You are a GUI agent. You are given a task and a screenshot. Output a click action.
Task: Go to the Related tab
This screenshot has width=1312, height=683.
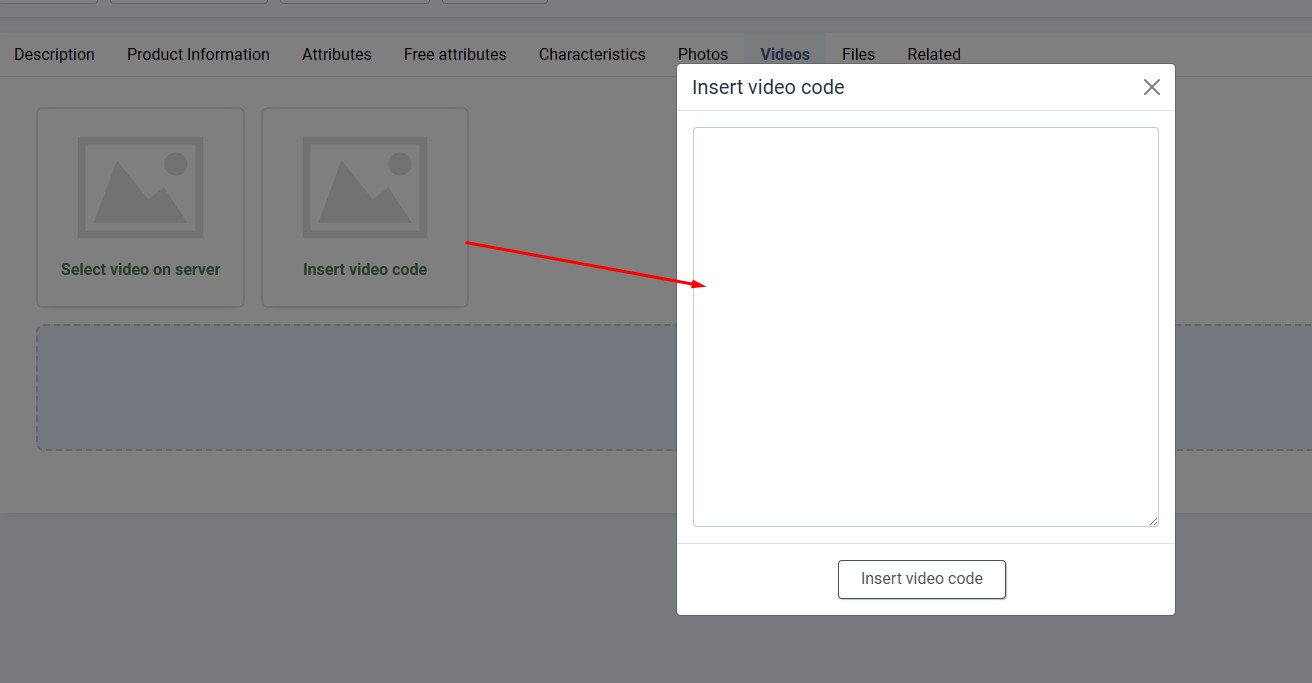934,54
